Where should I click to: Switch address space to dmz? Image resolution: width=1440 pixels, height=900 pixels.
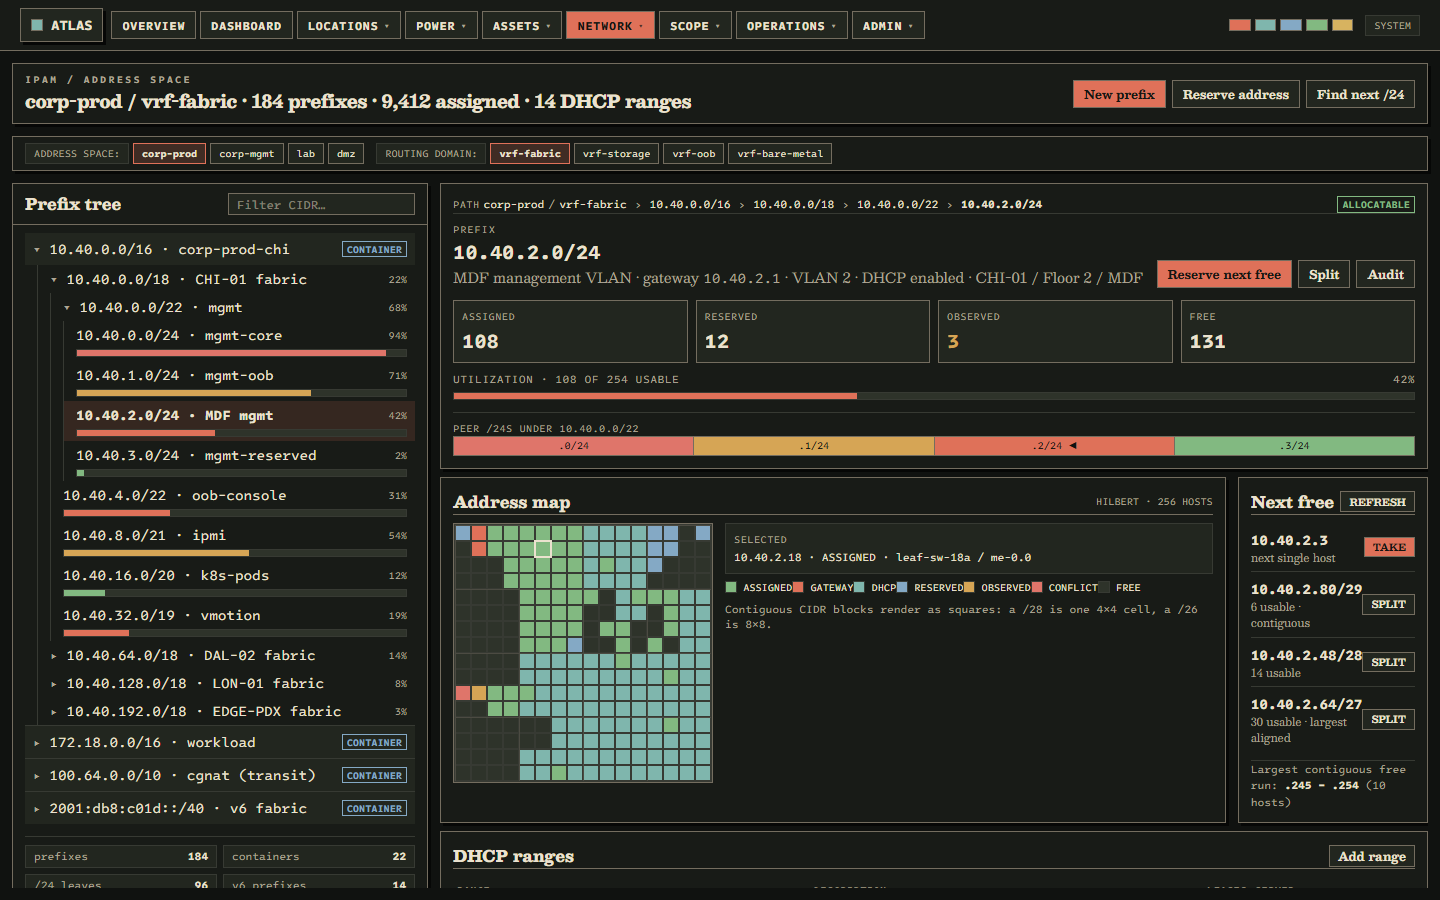346,154
